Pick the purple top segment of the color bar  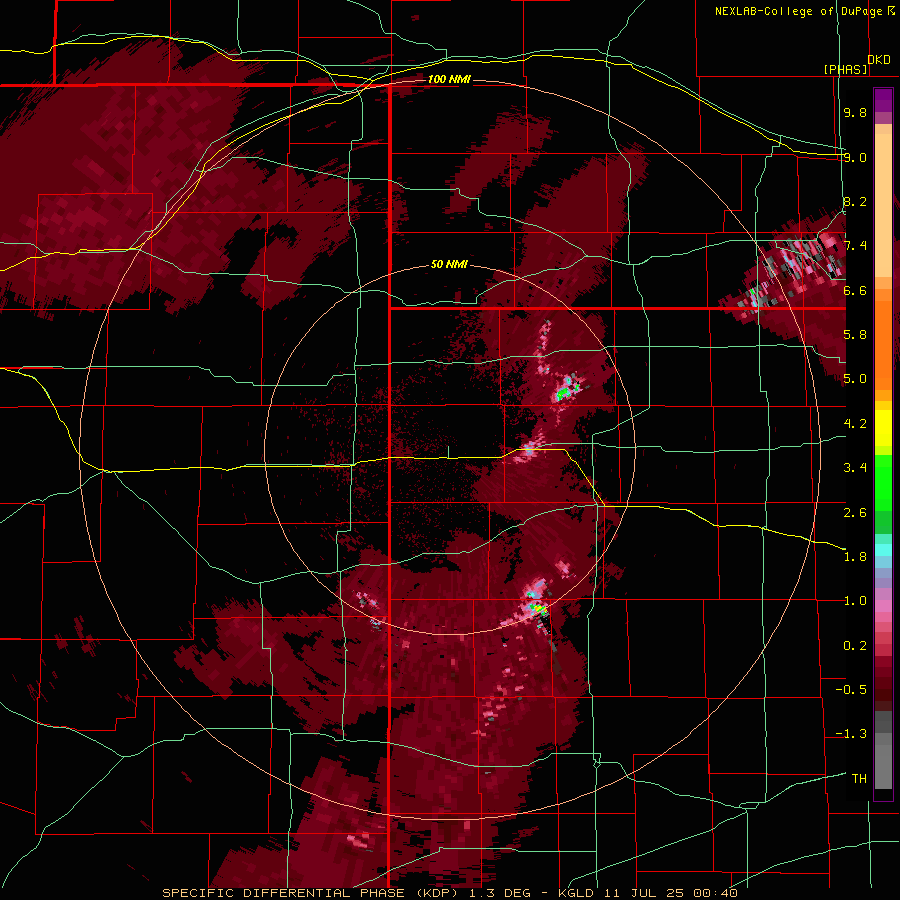coord(883,100)
